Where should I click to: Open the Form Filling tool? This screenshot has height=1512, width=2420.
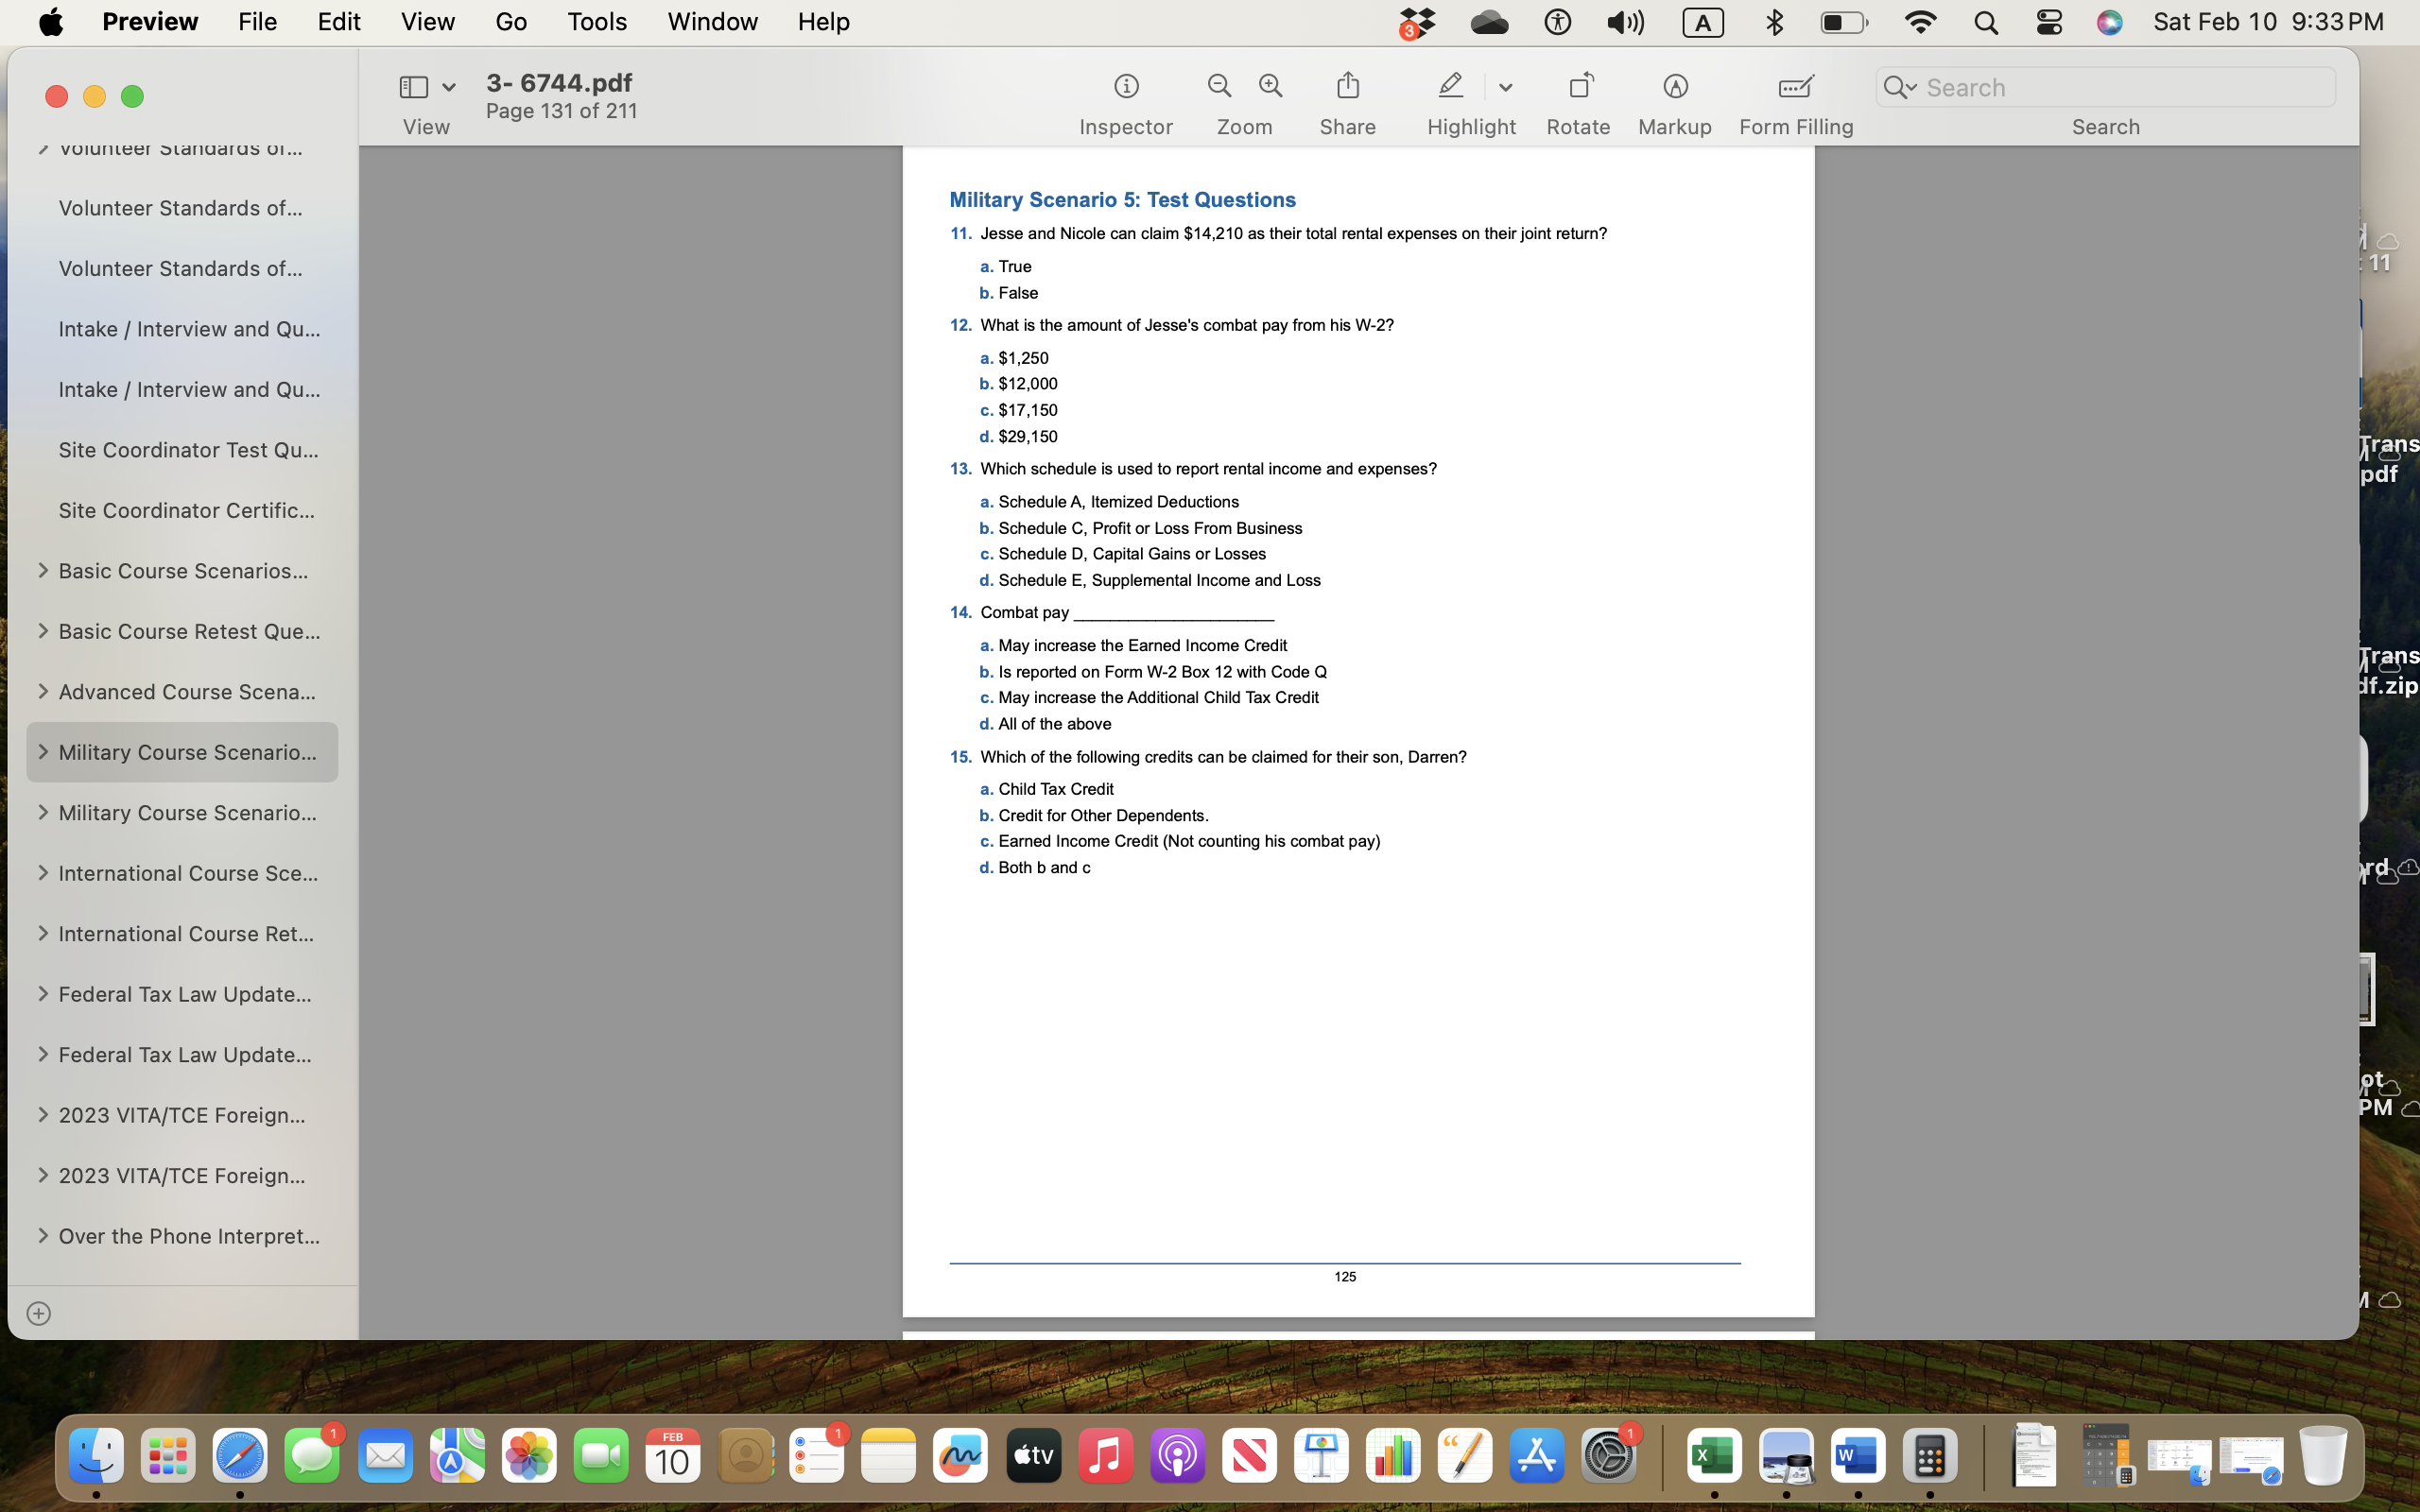1795,87
